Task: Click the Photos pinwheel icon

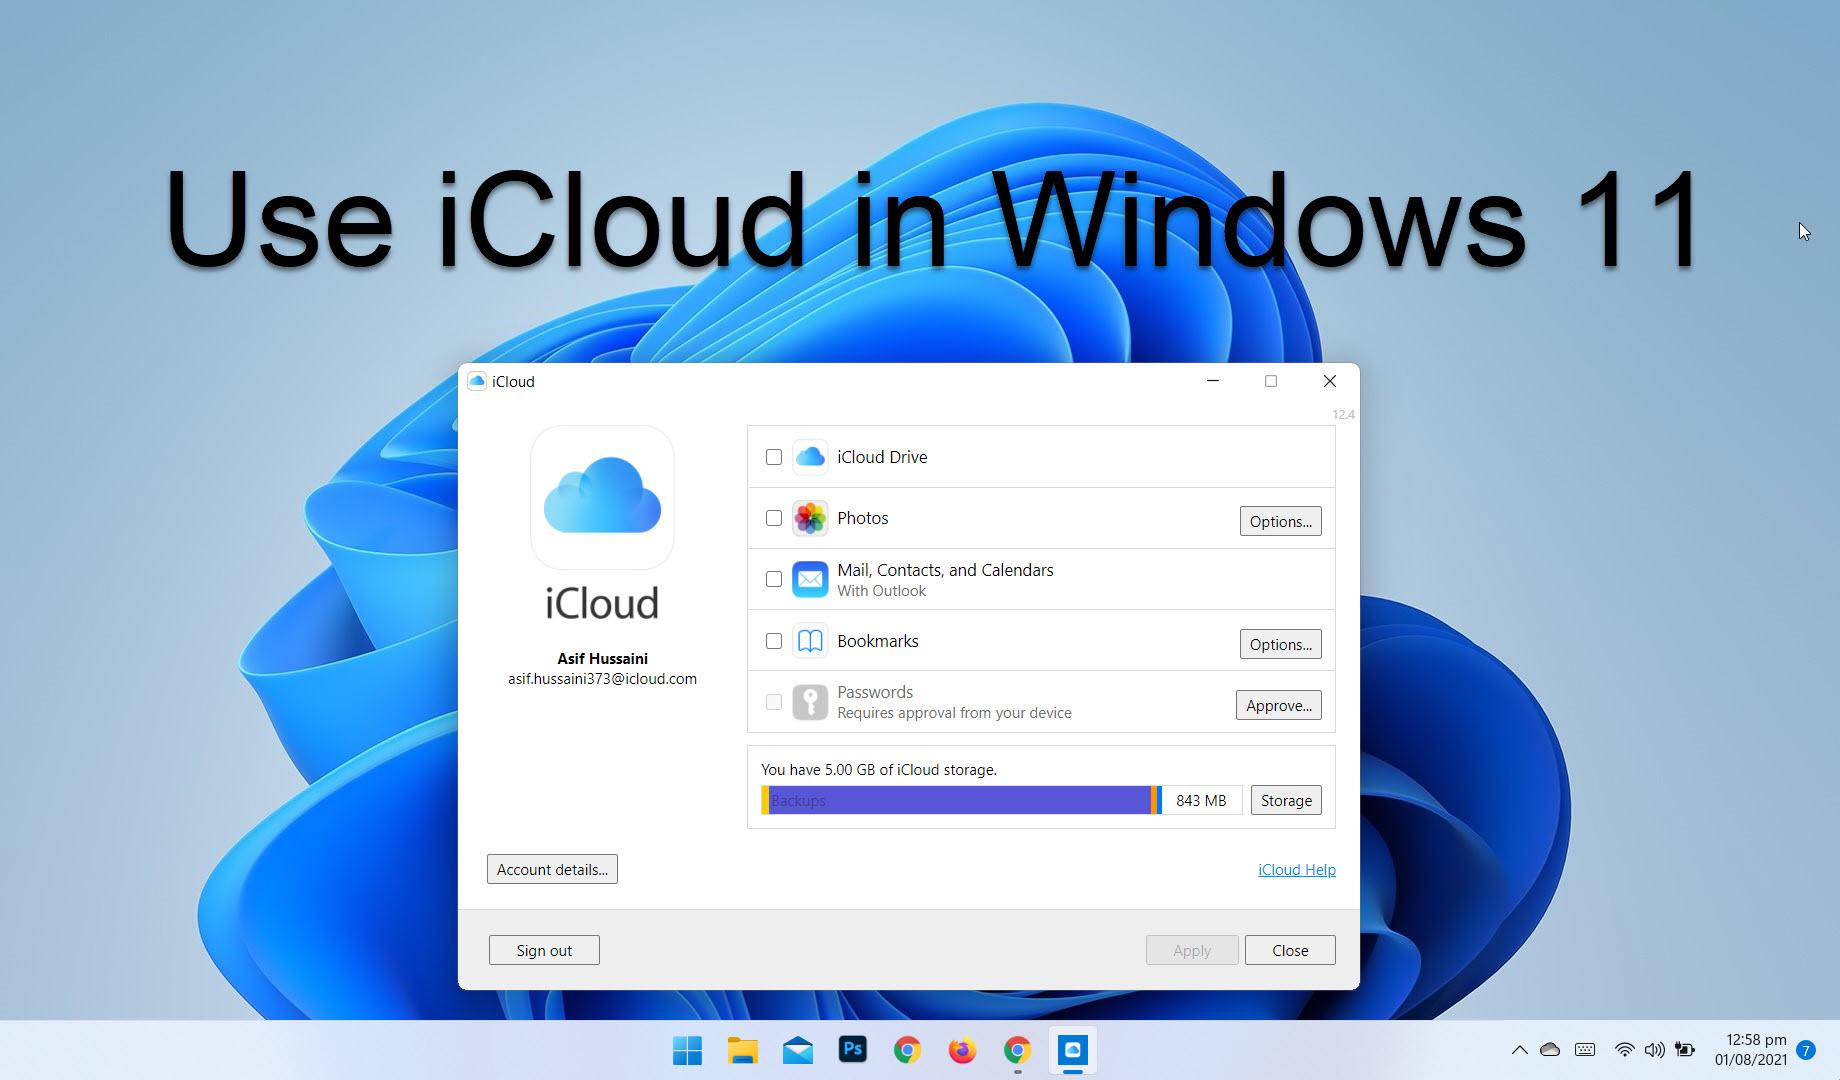Action: tap(810, 518)
